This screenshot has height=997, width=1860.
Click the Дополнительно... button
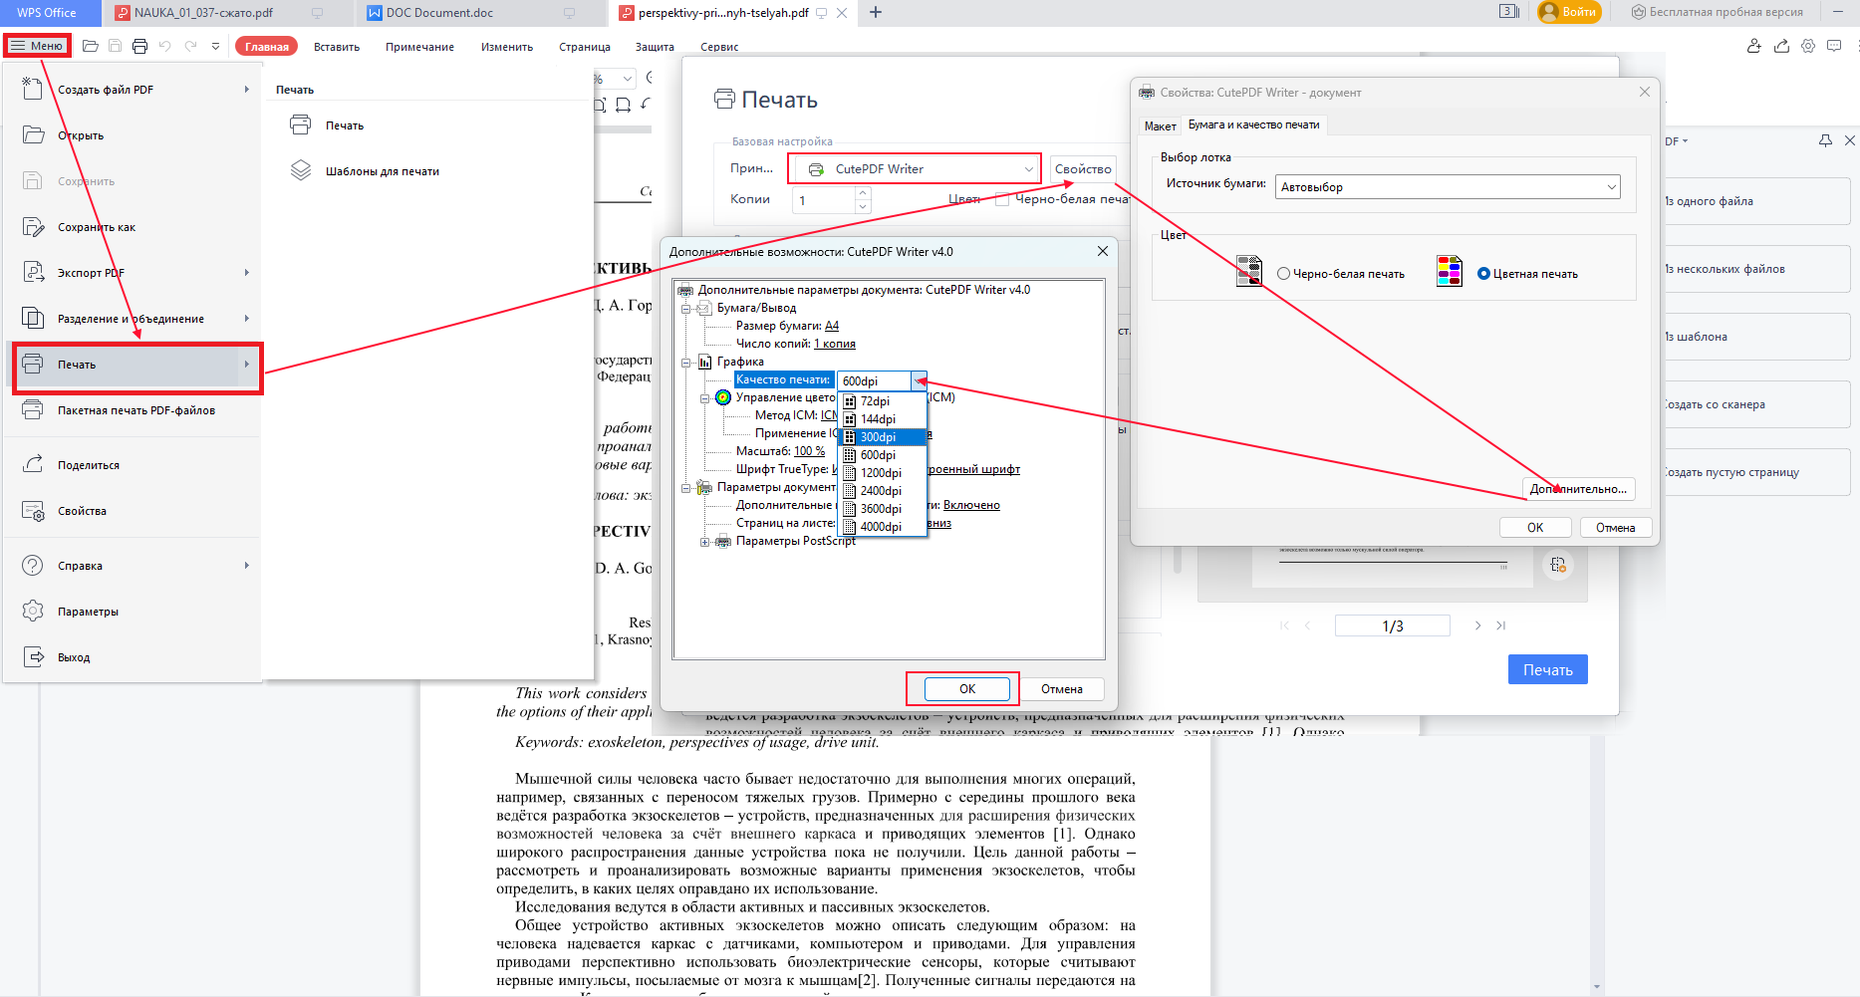click(1578, 489)
